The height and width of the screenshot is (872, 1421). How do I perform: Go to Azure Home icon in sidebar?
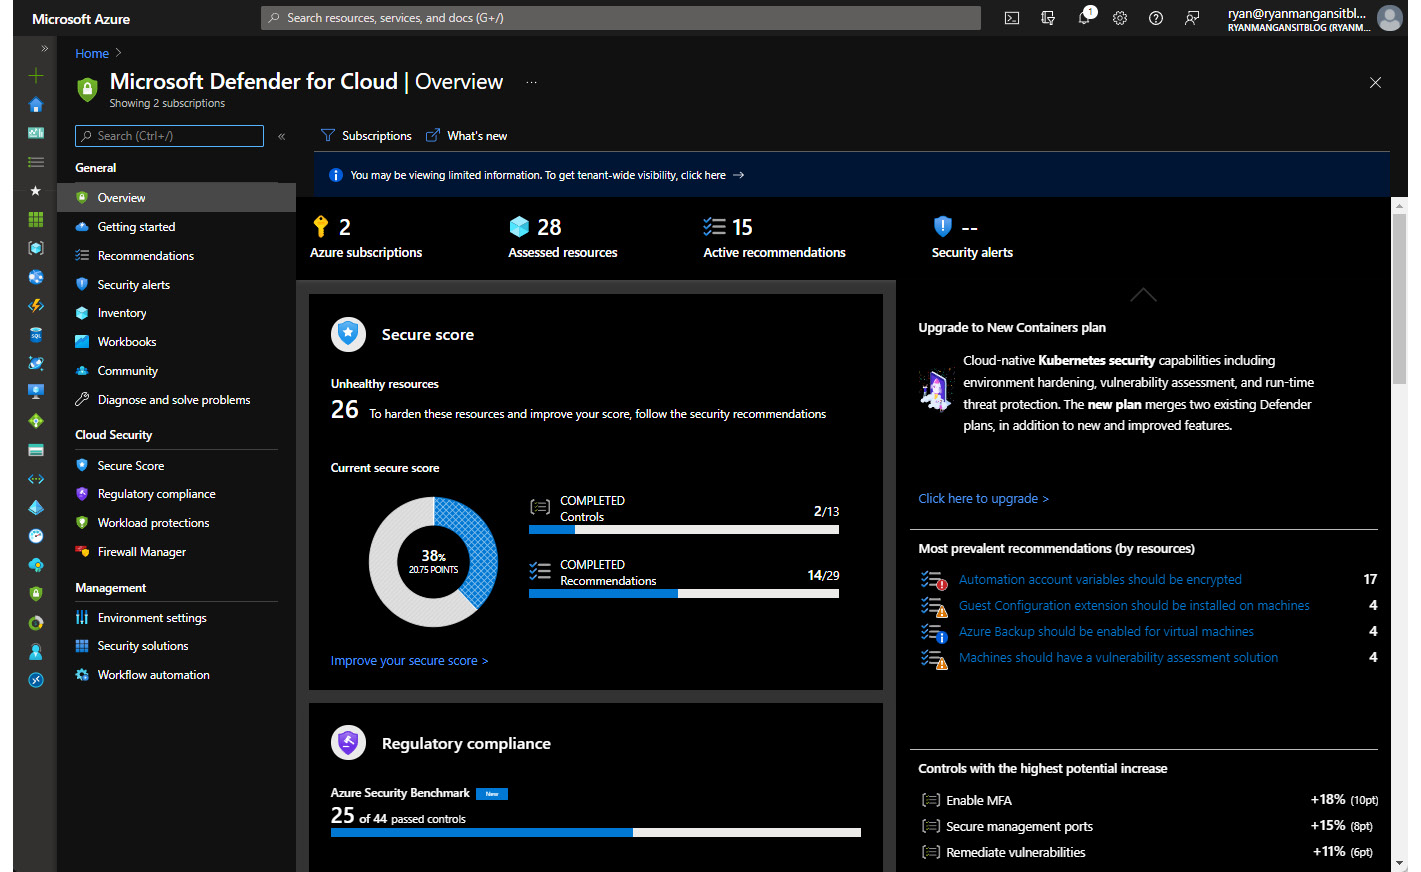click(36, 105)
